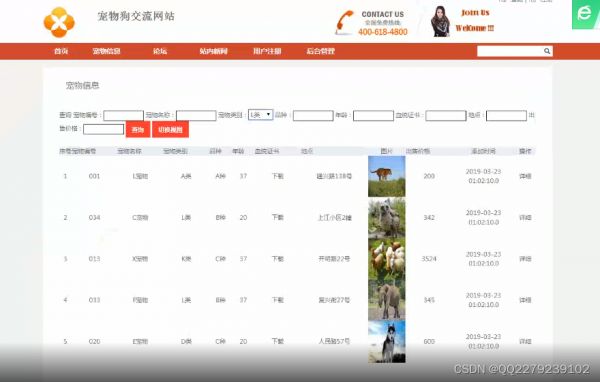Click the orange flower site logo
Screen dimensions: 600x382
(59, 22)
